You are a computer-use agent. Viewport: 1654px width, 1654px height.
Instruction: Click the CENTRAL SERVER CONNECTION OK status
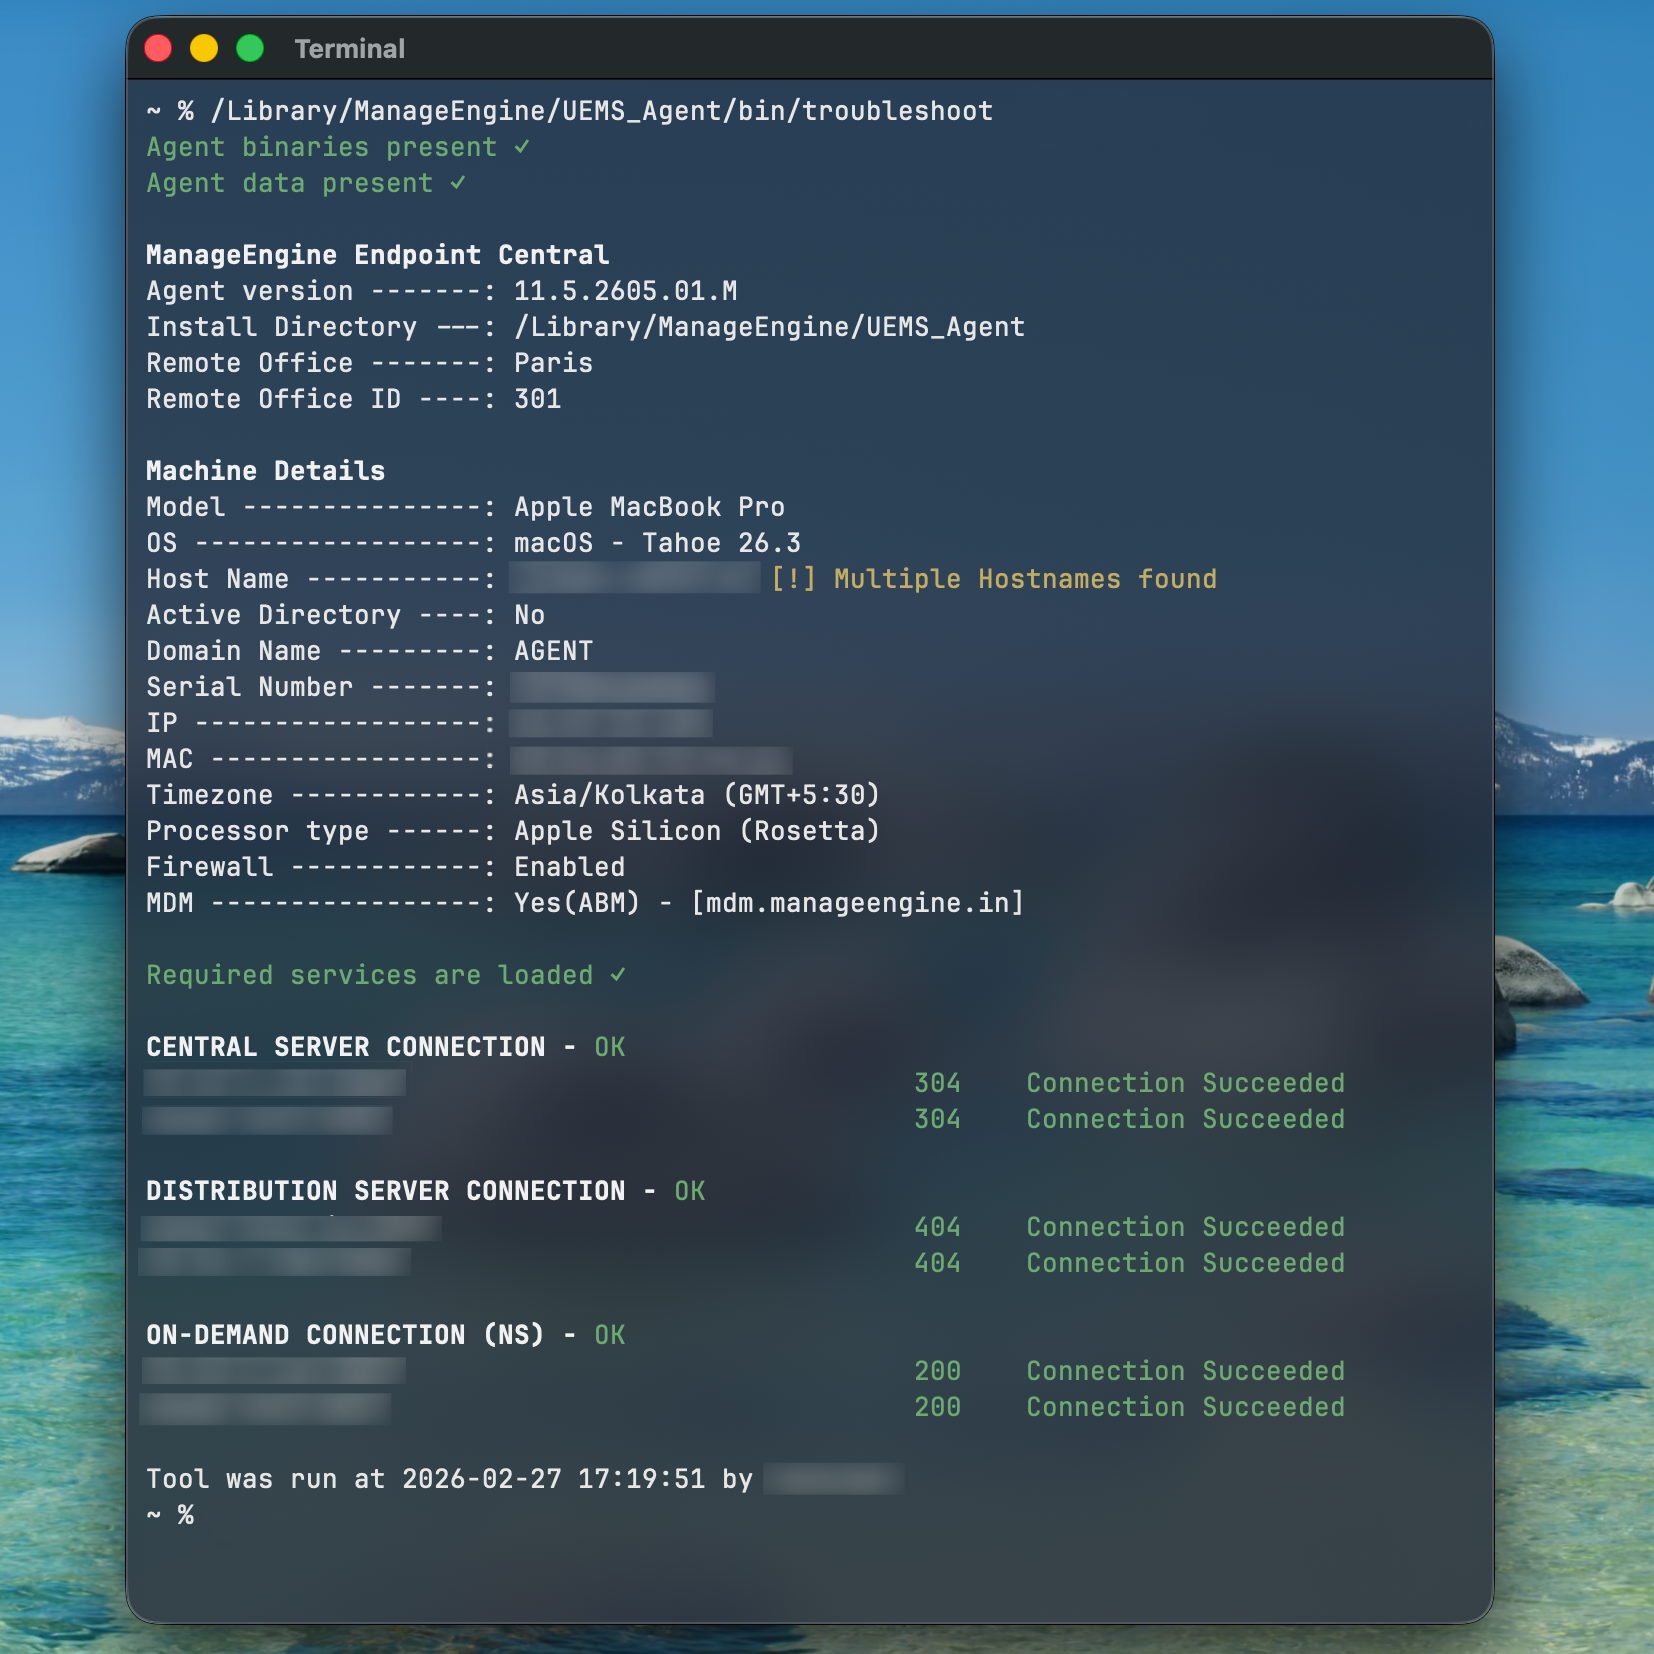click(x=608, y=1046)
